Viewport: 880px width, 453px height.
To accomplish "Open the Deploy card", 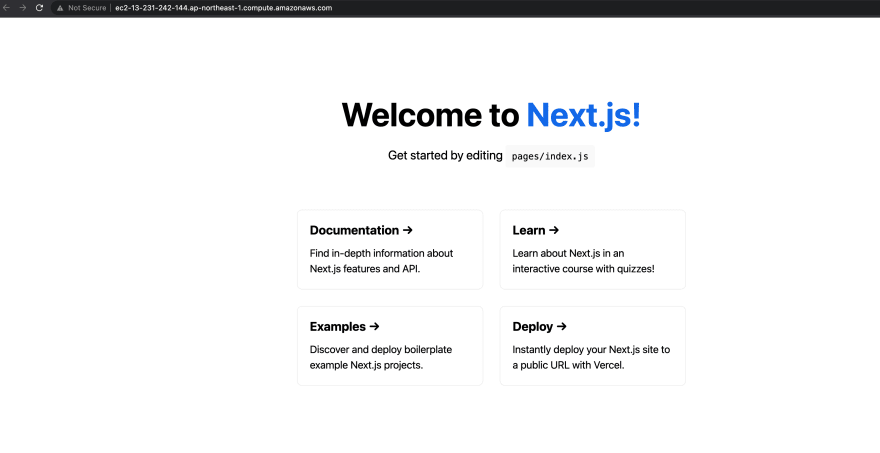I will (x=593, y=346).
